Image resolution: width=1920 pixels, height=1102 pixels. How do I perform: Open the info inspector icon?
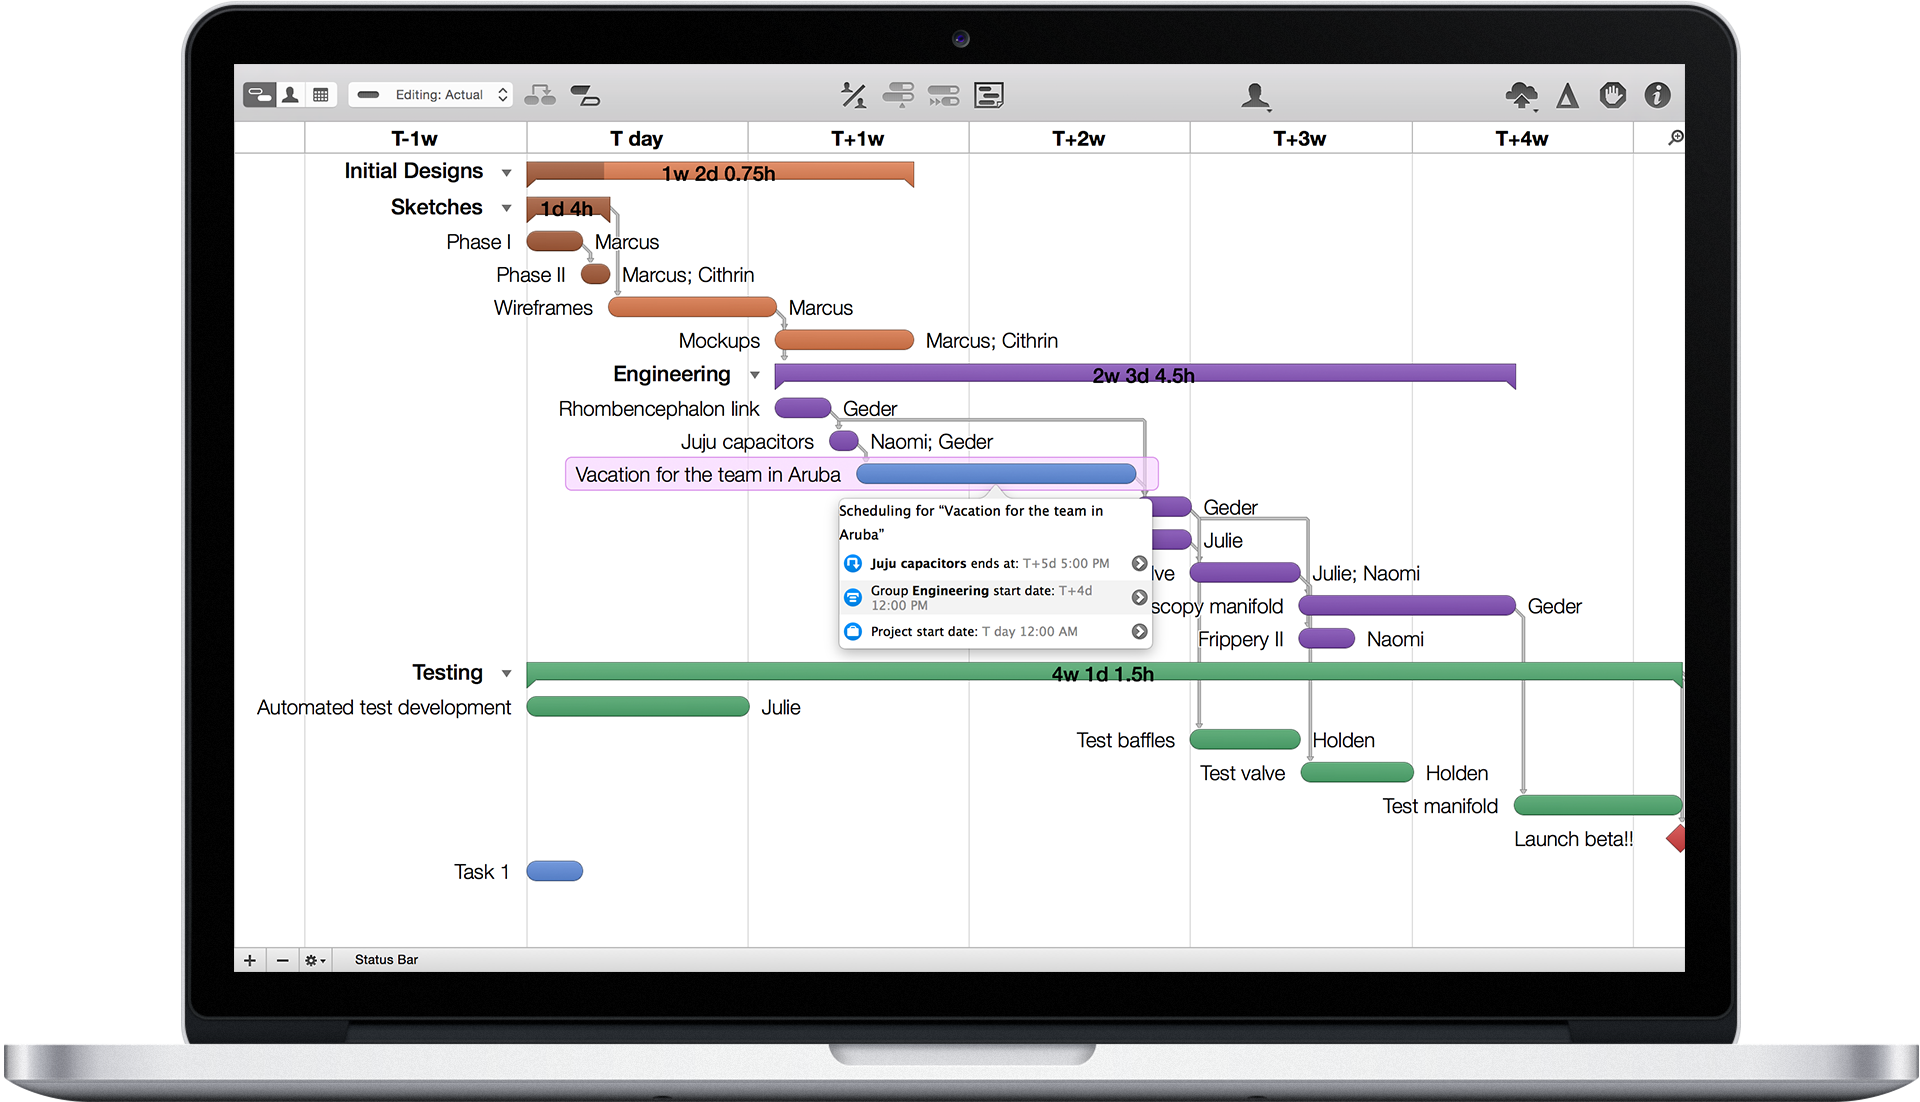1657,94
